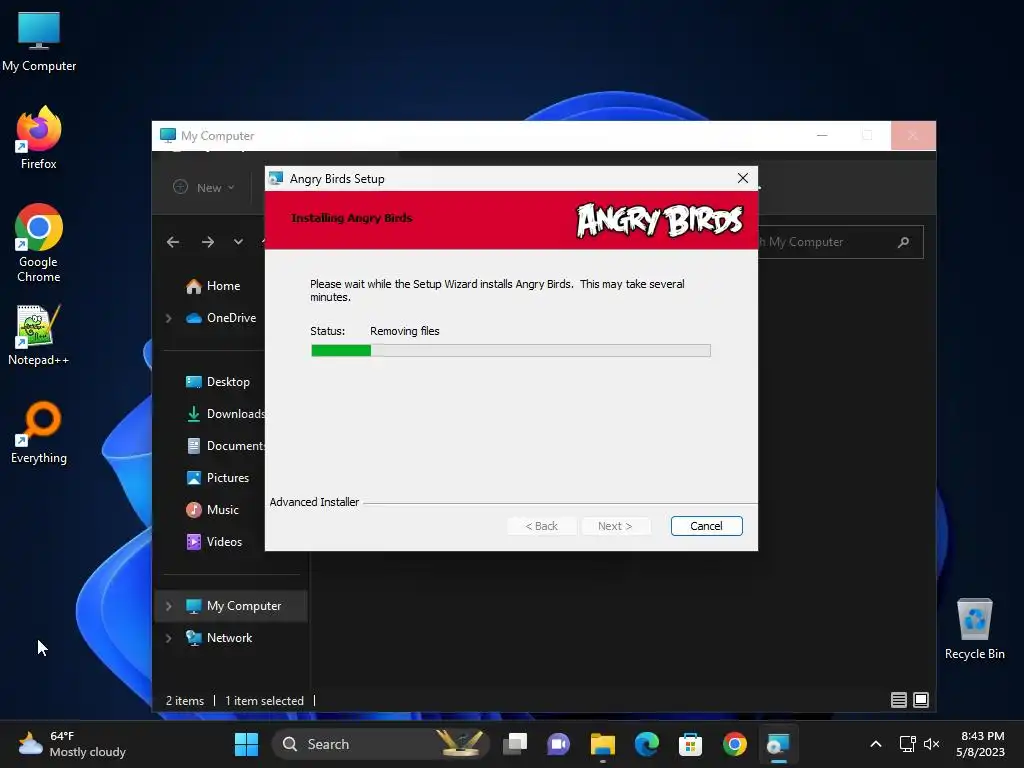Open the Windows Start menu
This screenshot has width=1024, height=768.
click(246, 744)
